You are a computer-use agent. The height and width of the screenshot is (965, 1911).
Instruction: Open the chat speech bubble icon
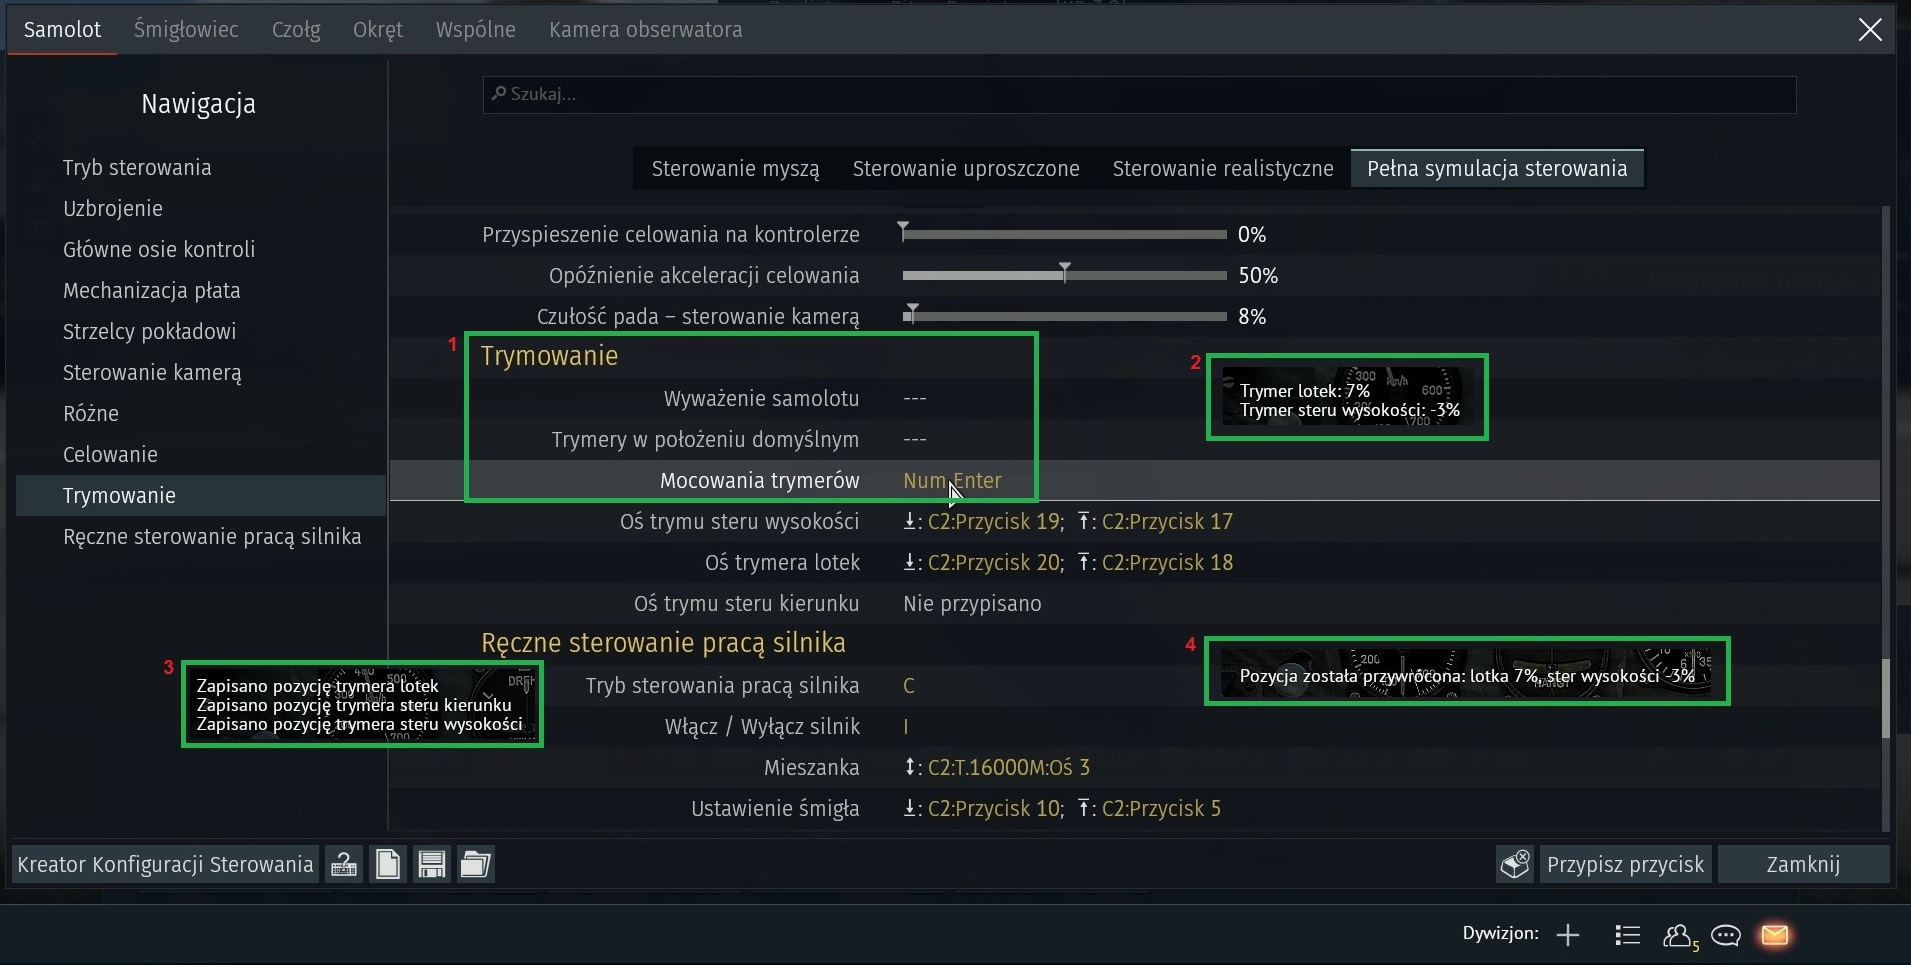(x=1726, y=935)
